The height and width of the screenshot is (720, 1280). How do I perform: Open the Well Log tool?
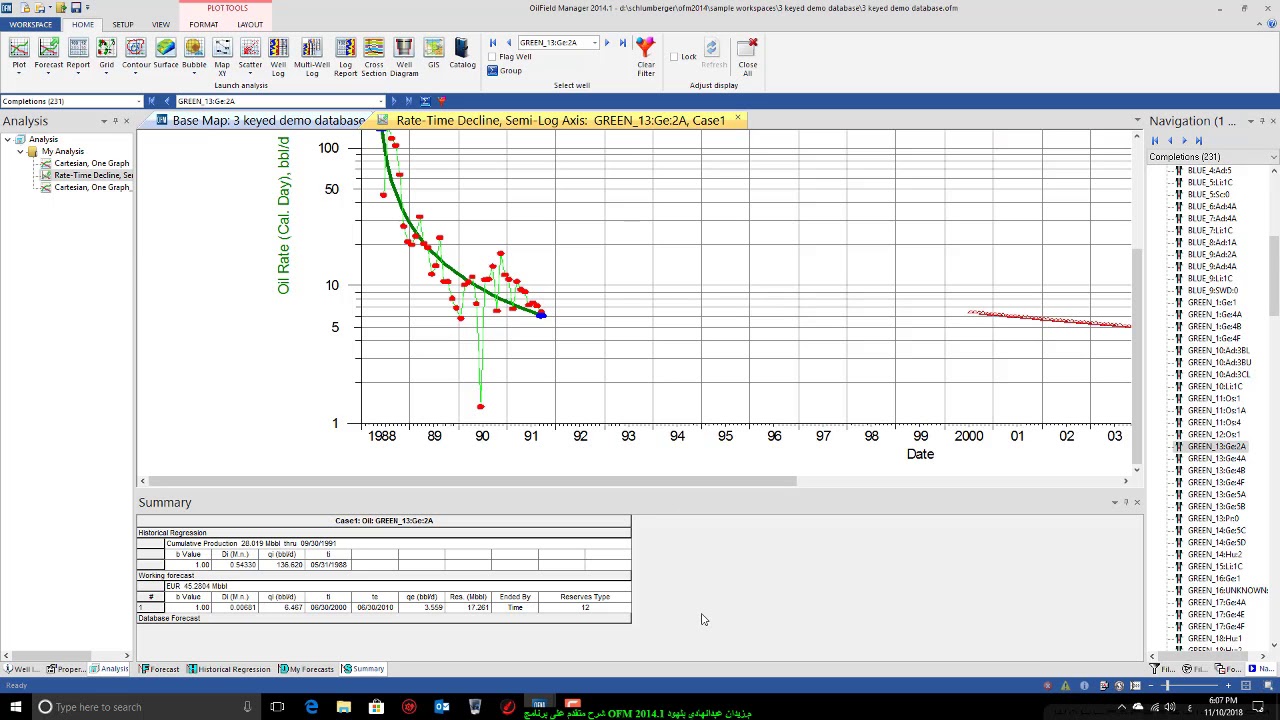click(x=278, y=57)
